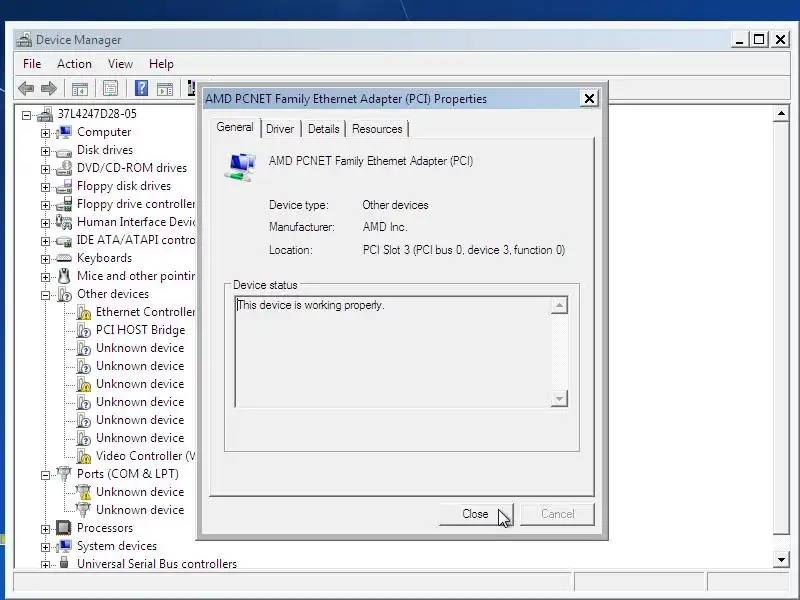Image resolution: width=800 pixels, height=600 pixels.
Task: Click the device status scroll up arrow
Action: click(x=559, y=306)
